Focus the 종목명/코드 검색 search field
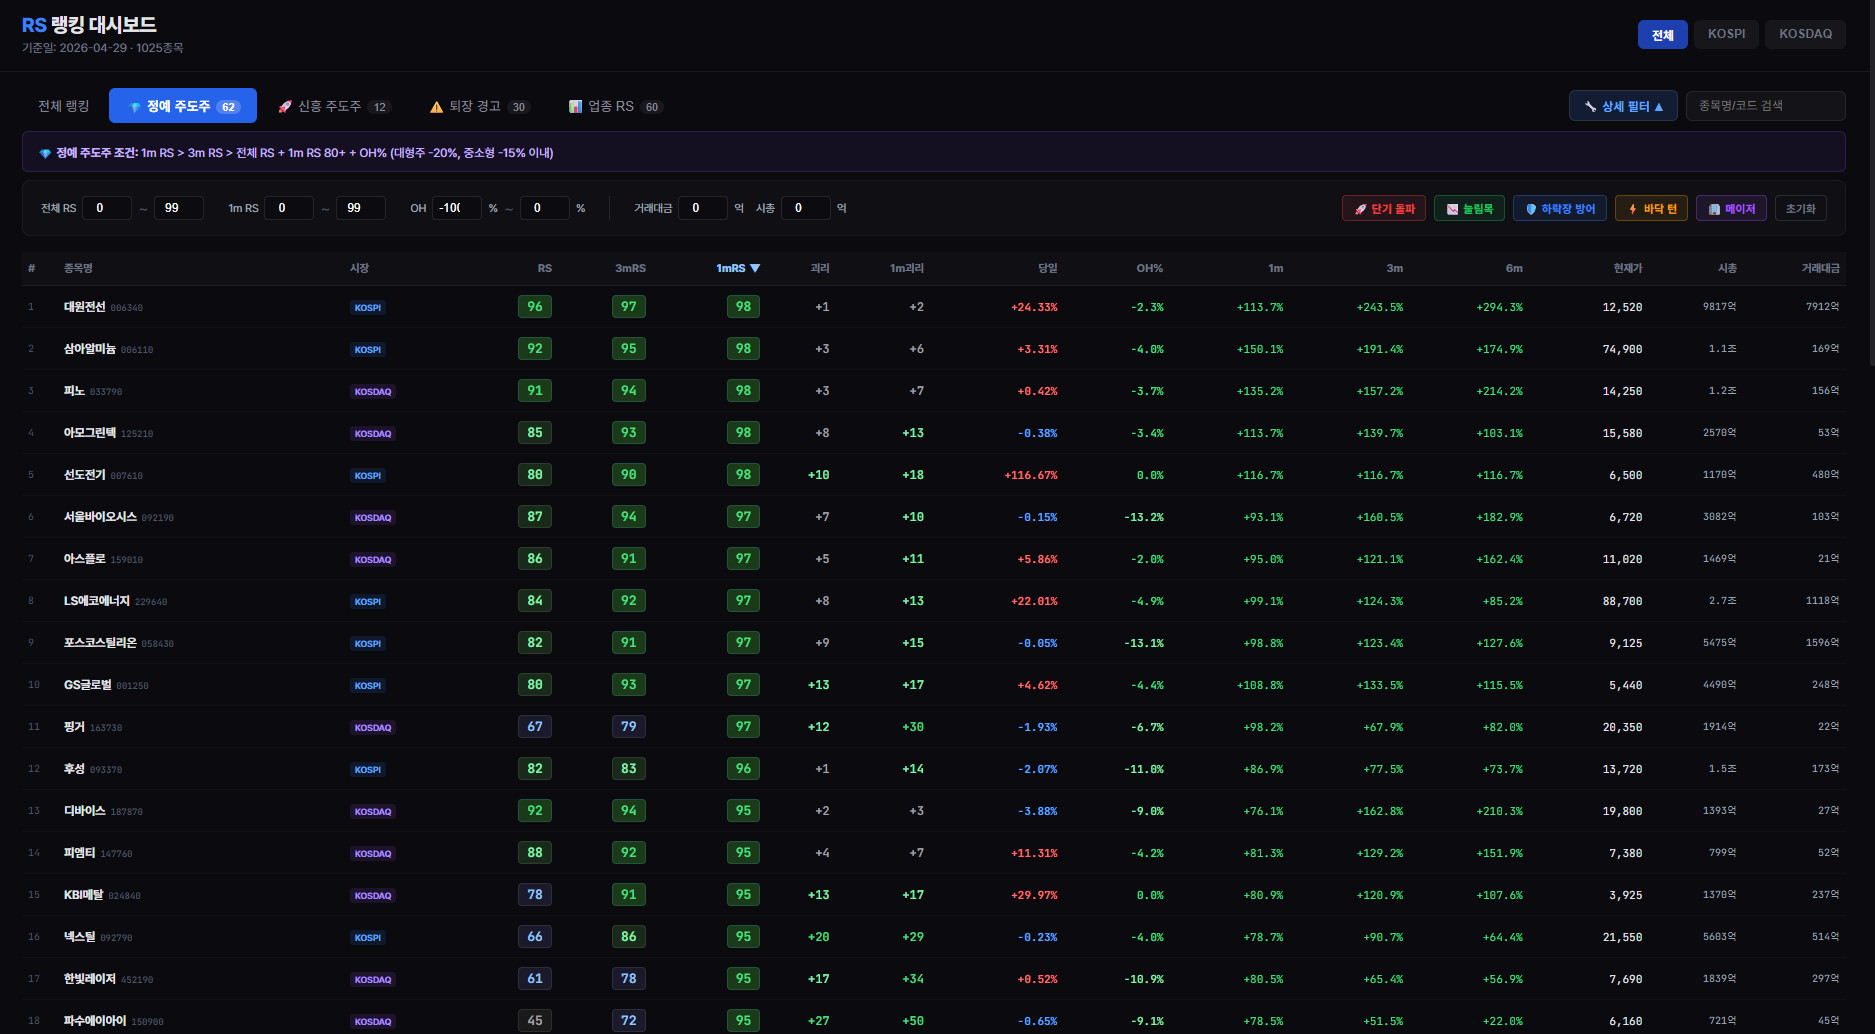The height and width of the screenshot is (1034, 1875). coord(1765,106)
